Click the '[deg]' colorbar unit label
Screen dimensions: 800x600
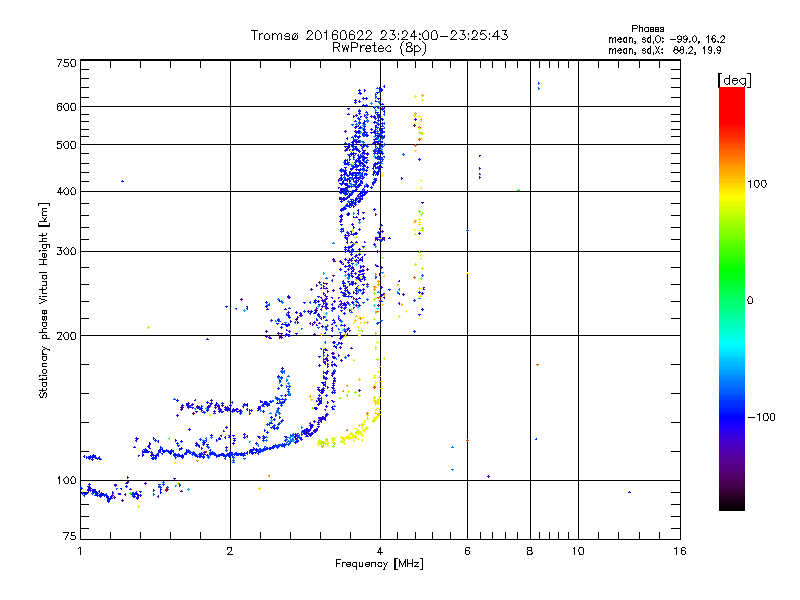click(x=734, y=80)
